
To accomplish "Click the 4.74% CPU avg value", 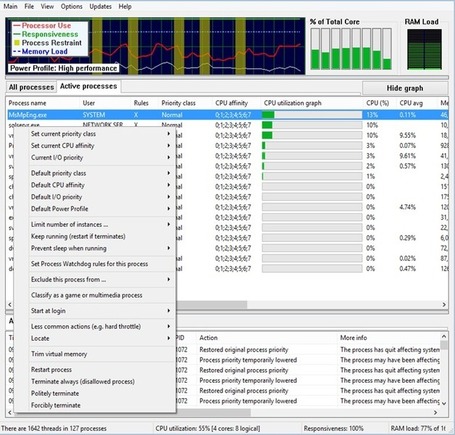I will [x=407, y=207].
